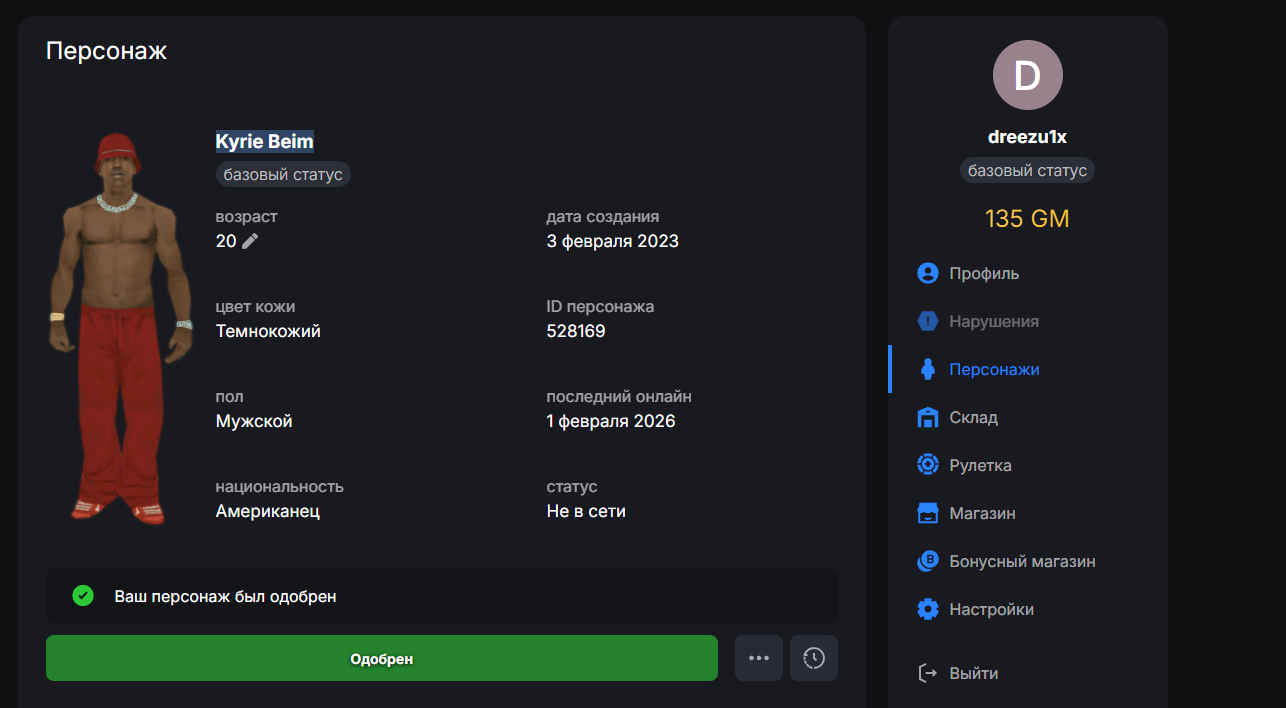Open the three-dots more options button
Viewport: 1286px width, 708px height.
coord(759,658)
